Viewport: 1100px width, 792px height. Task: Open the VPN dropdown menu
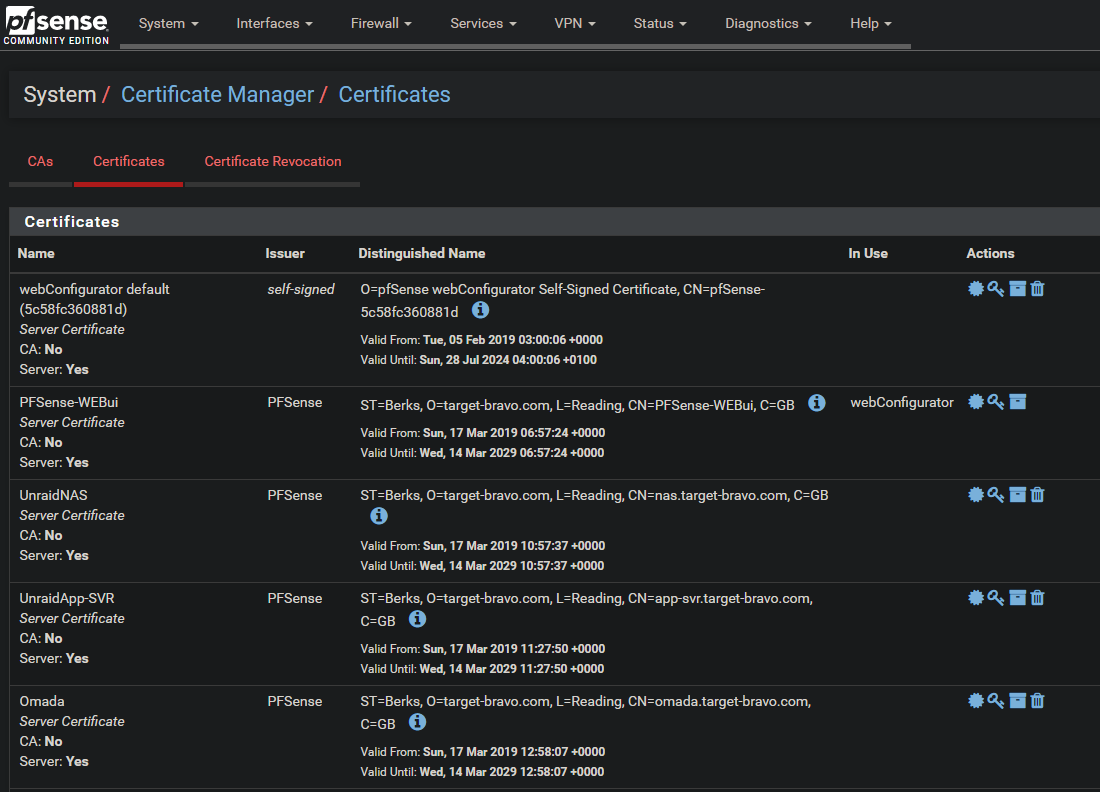pyautogui.click(x=575, y=23)
